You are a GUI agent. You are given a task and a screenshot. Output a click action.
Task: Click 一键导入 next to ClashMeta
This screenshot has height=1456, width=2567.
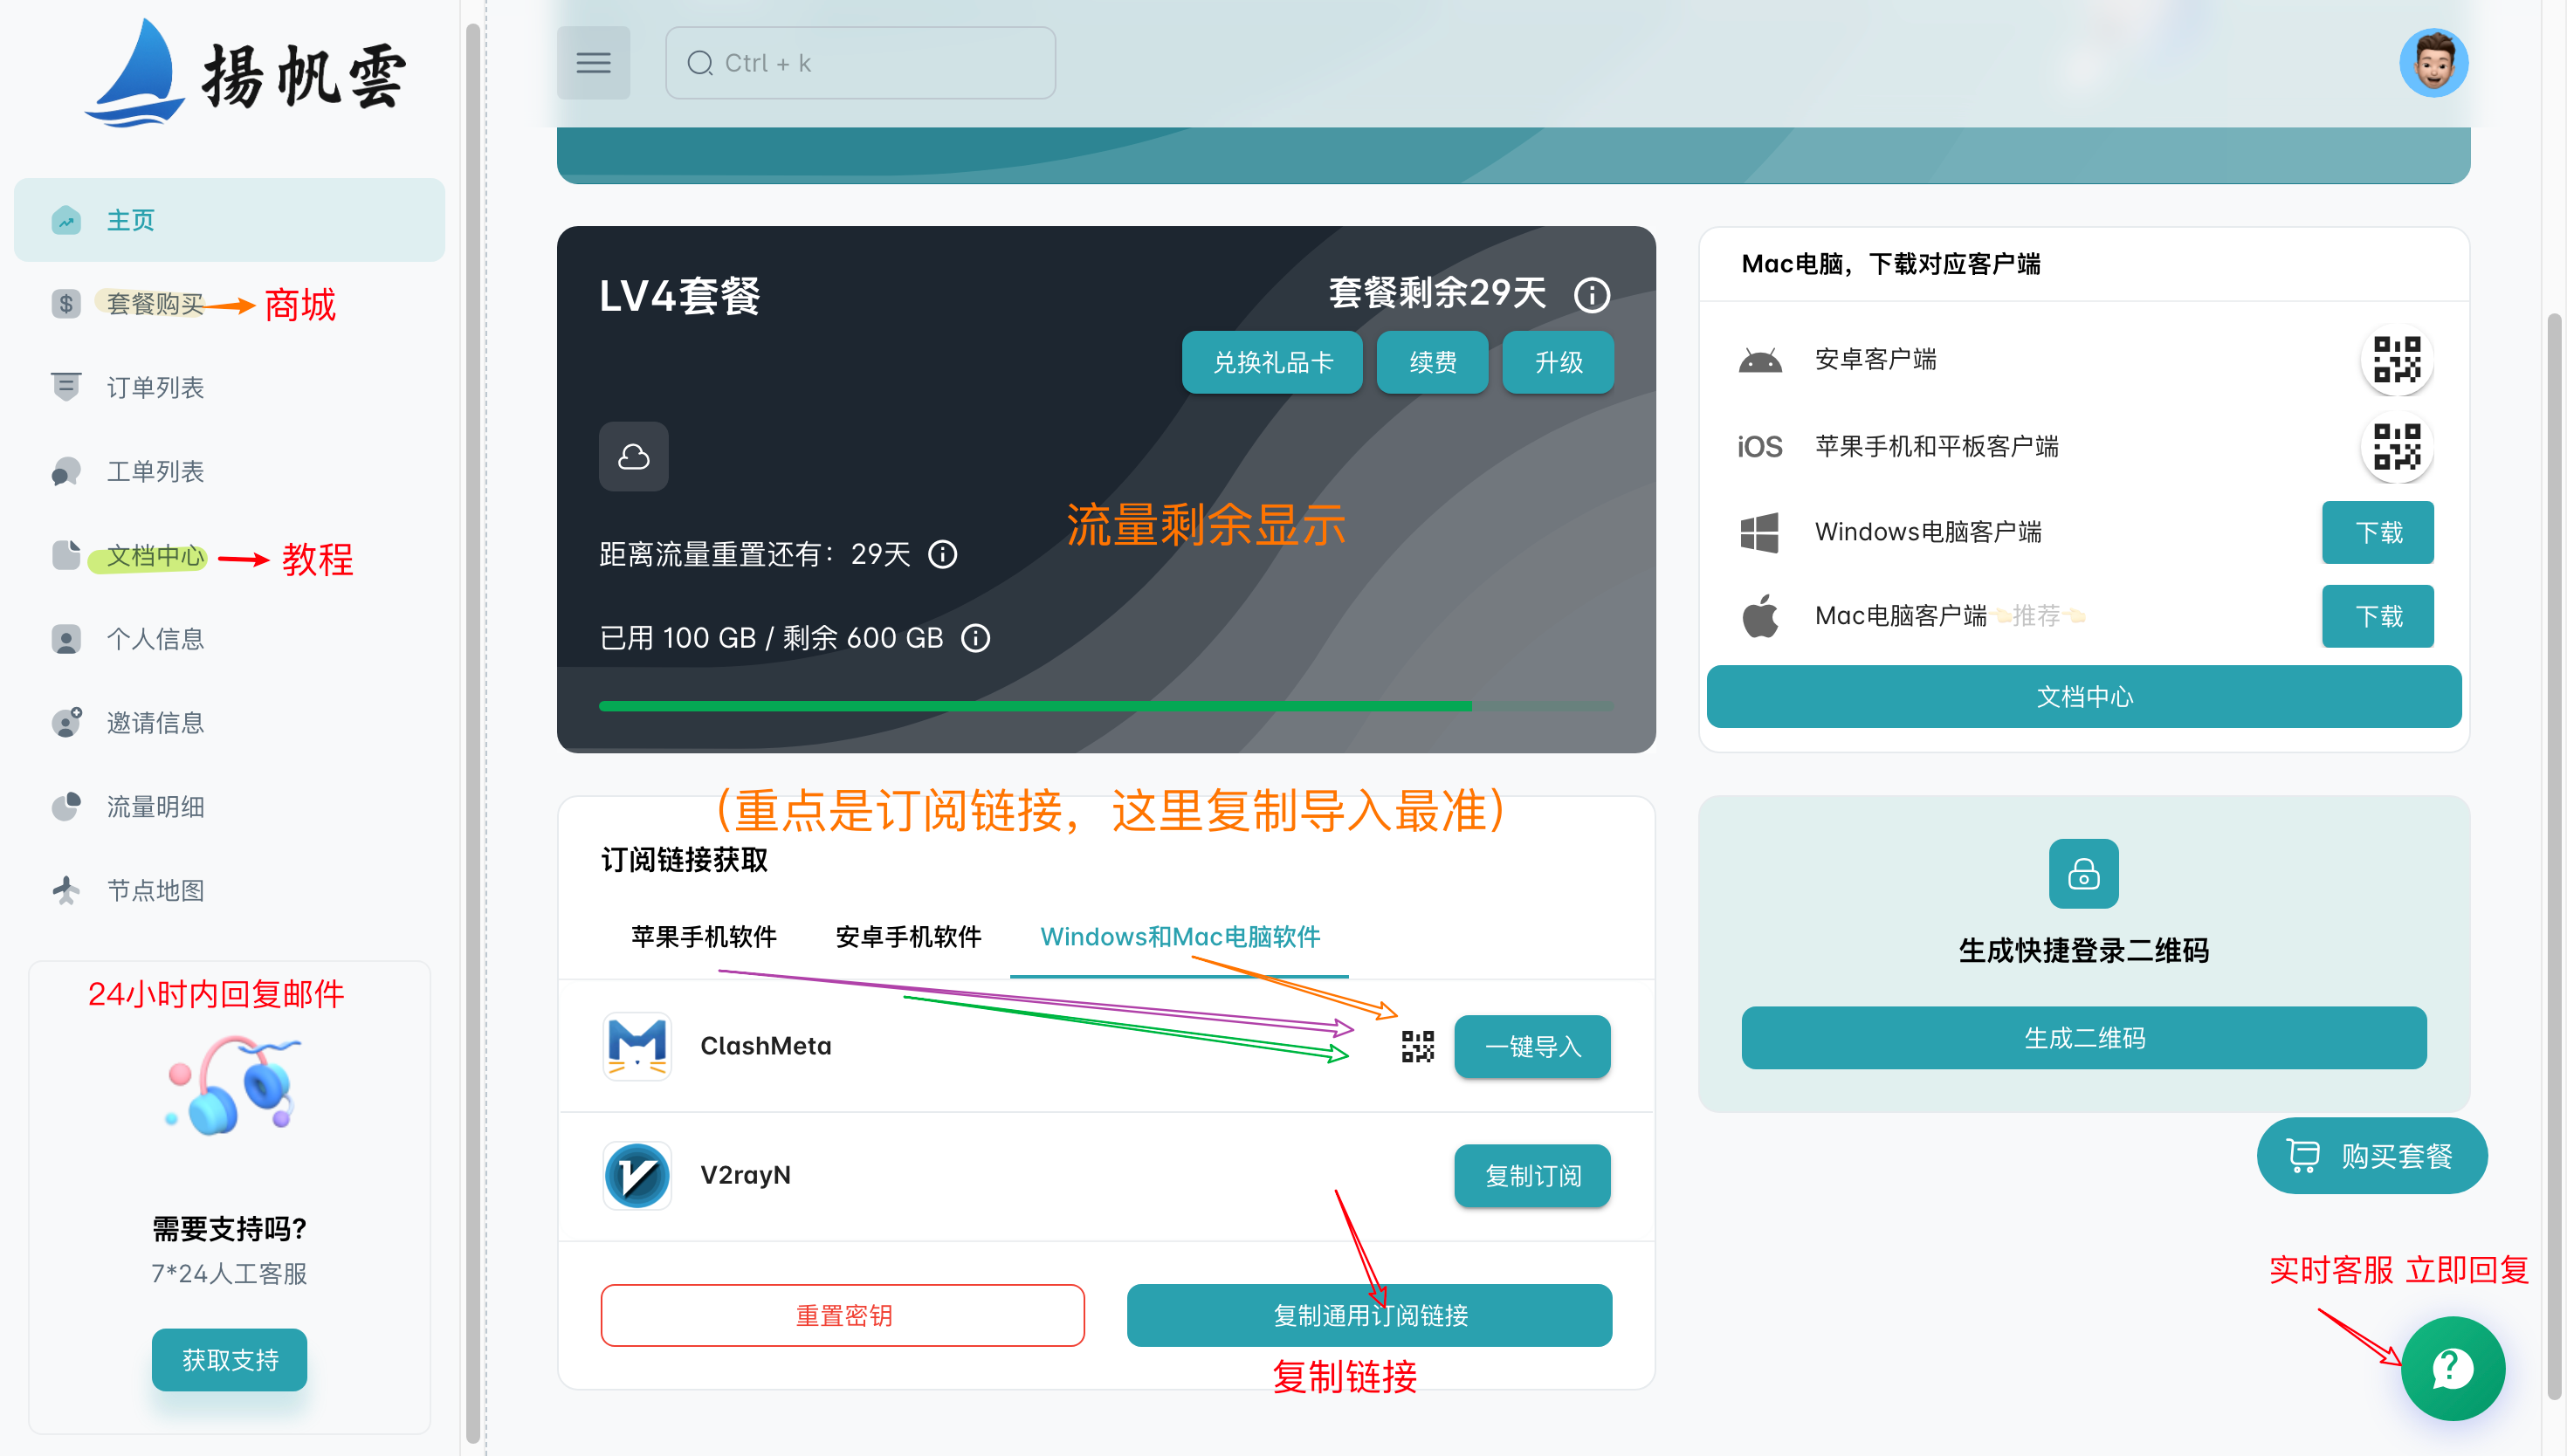click(x=1532, y=1047)
